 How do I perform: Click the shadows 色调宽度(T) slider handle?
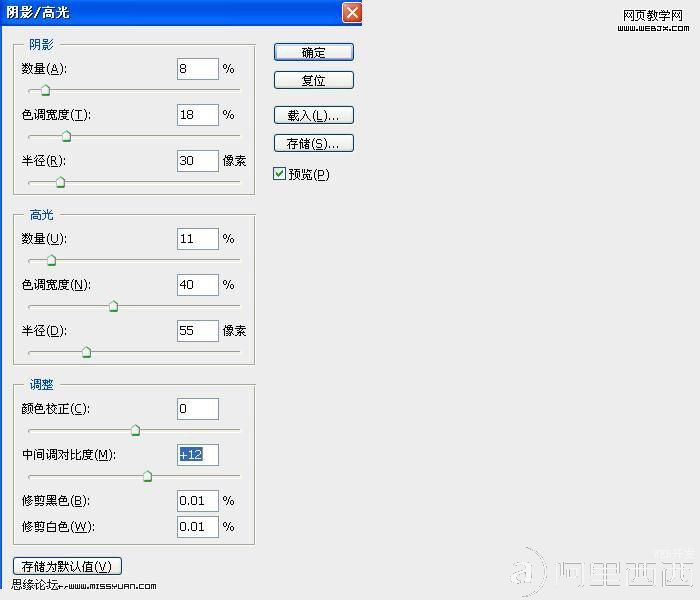point(67,136)
